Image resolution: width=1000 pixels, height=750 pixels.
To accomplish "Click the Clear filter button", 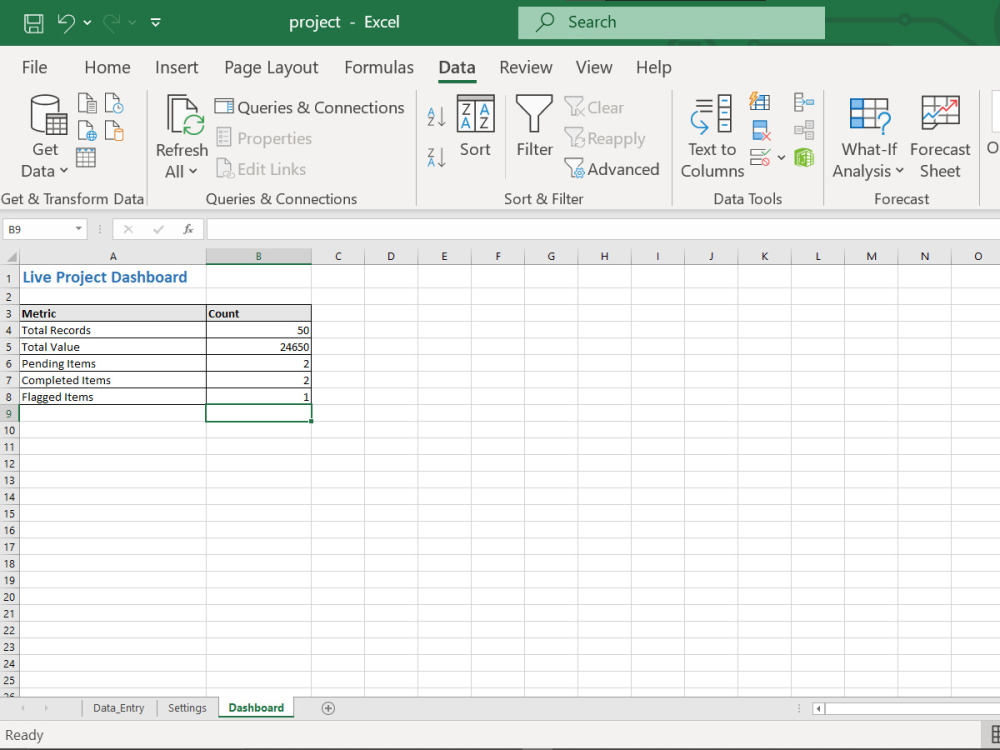I will click(594, 107).
